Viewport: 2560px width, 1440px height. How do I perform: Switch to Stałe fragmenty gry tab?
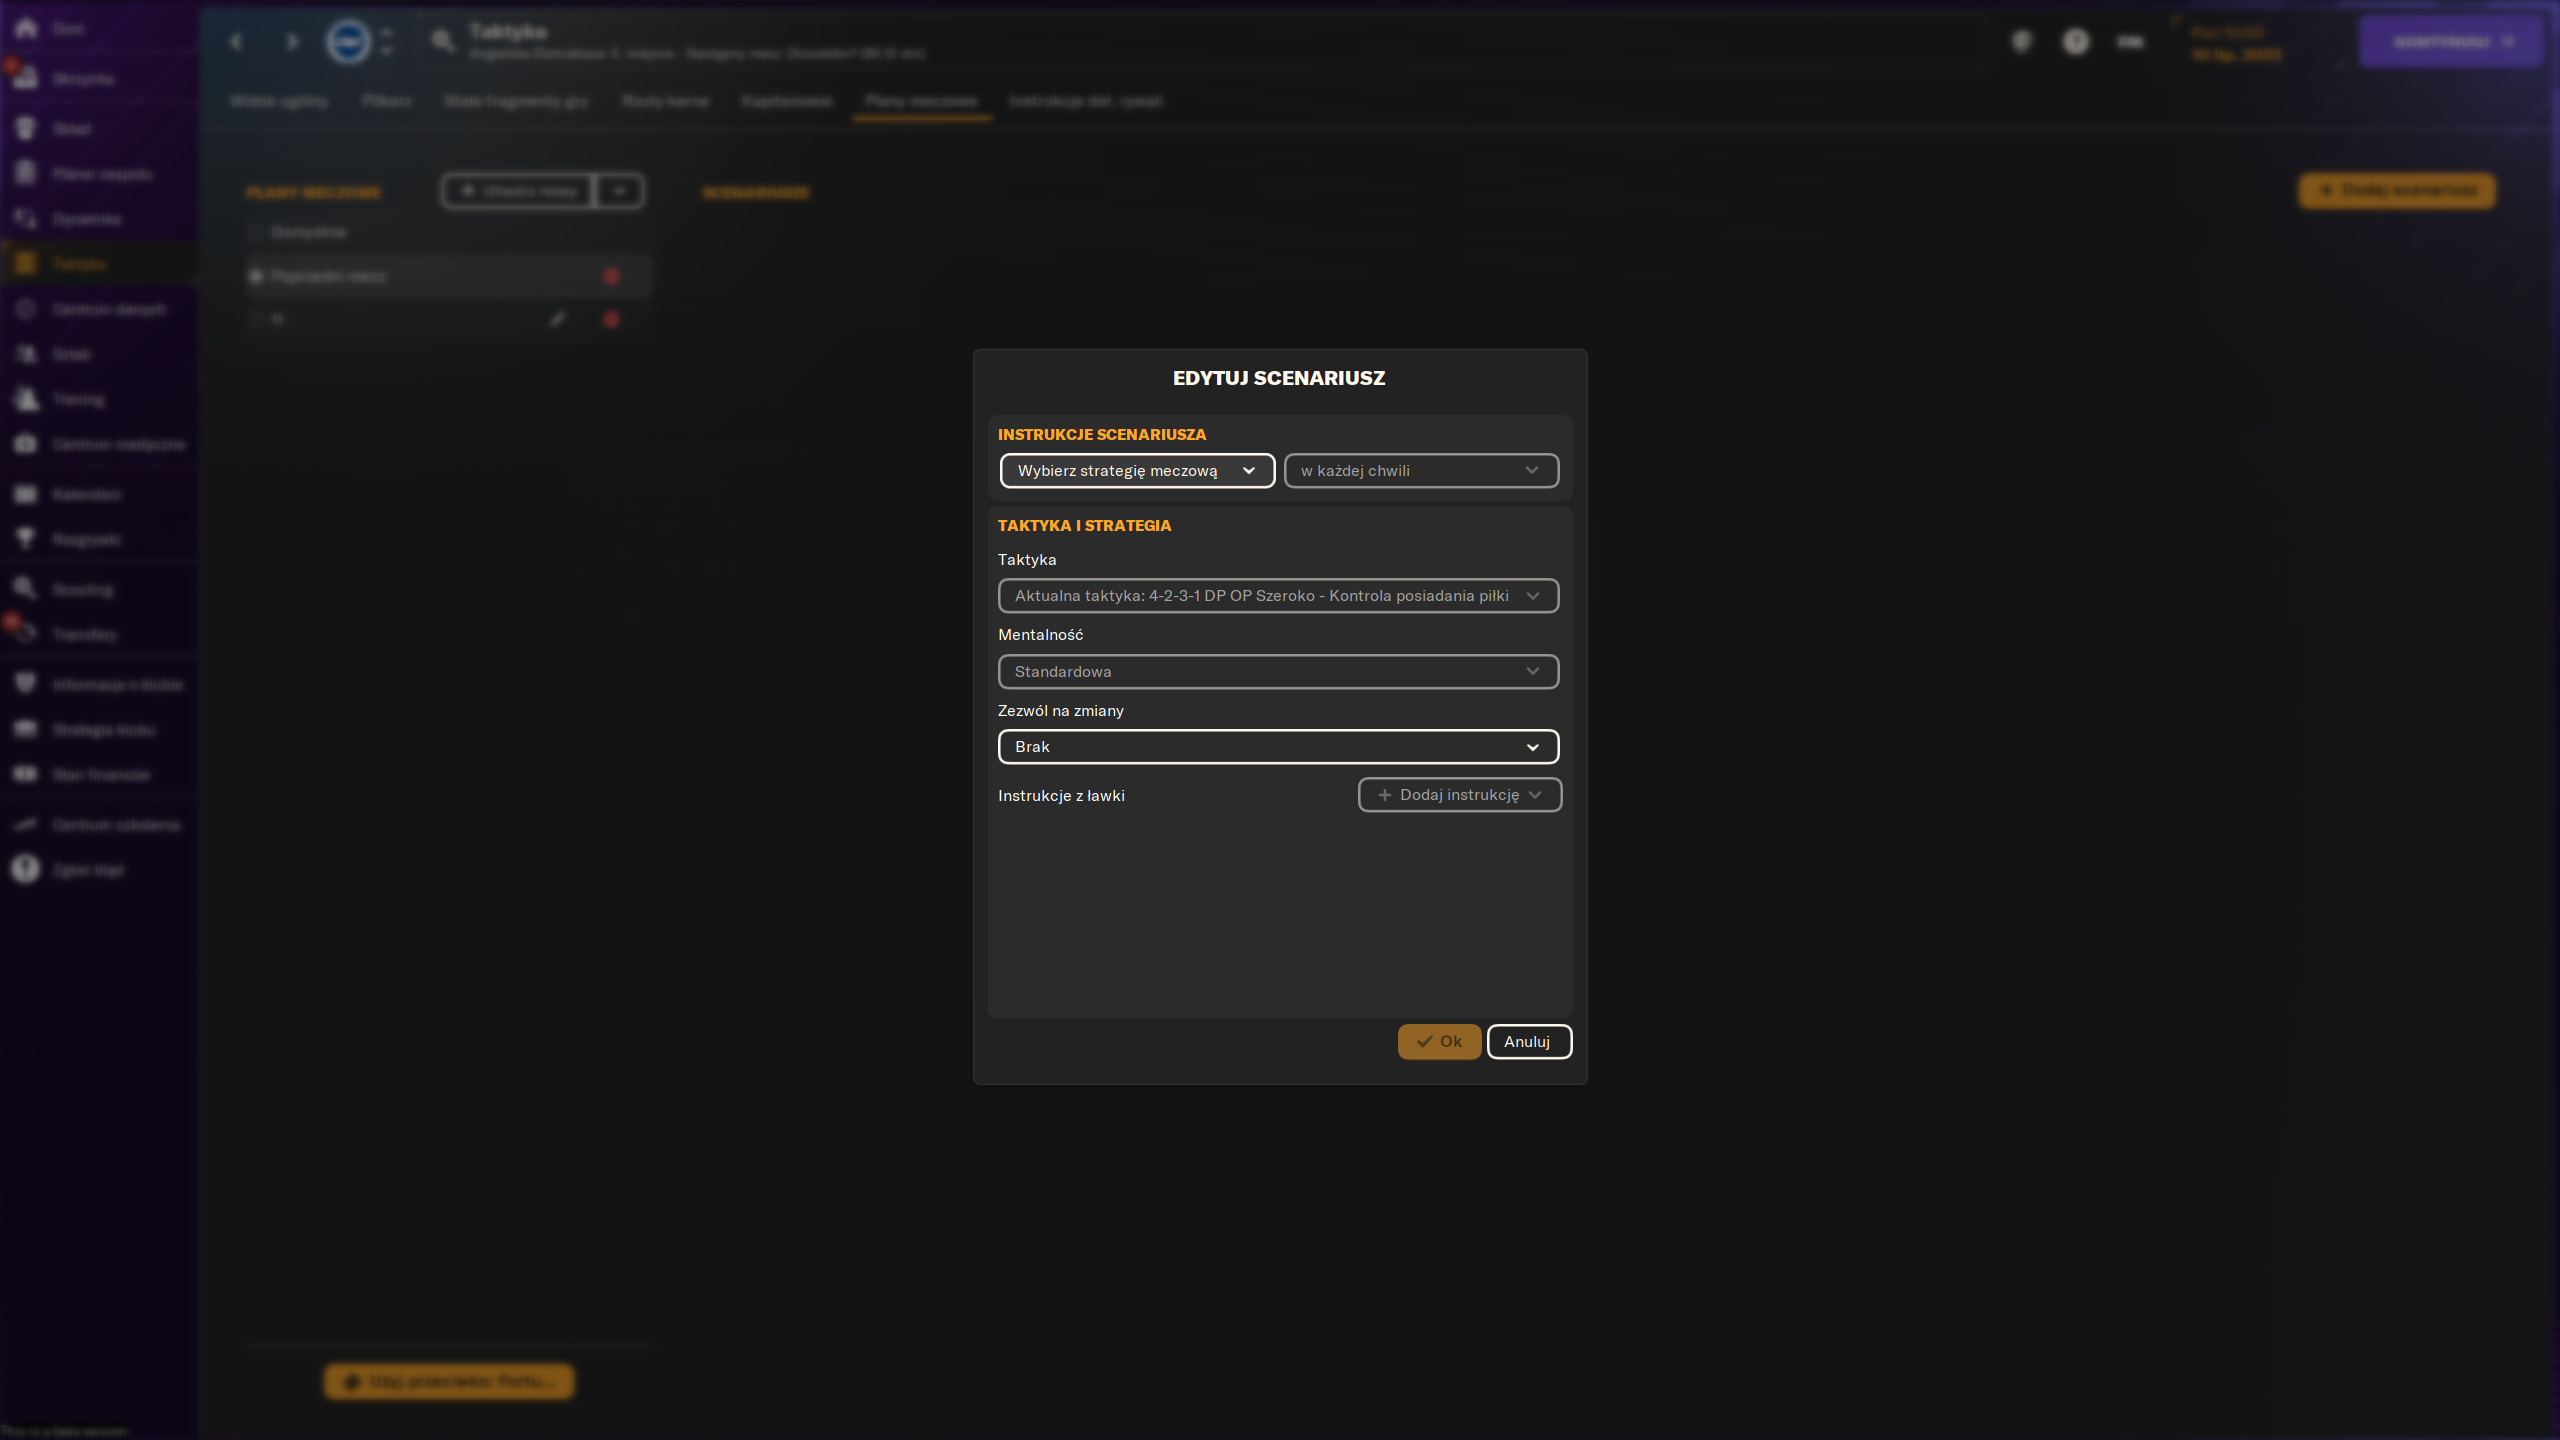(x=517, y=101)
